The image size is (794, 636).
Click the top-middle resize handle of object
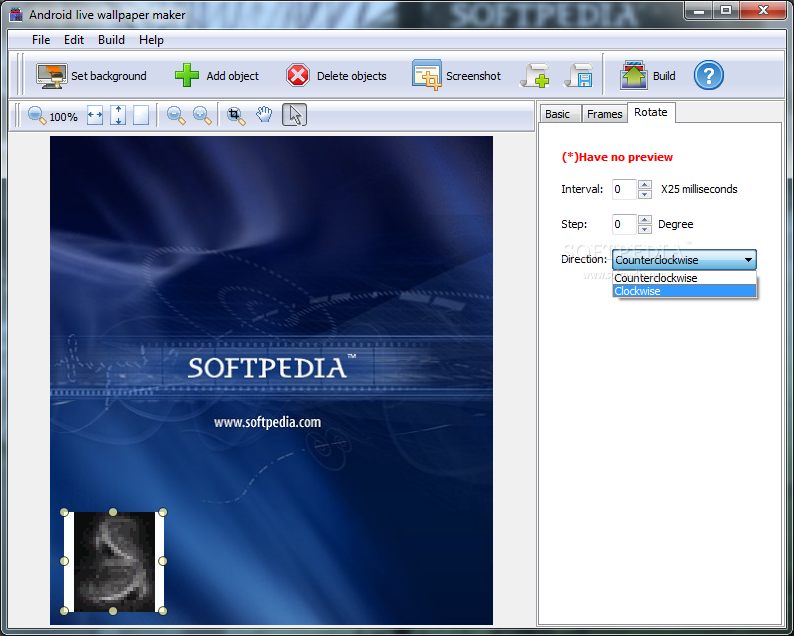click(x=113, y=512)
